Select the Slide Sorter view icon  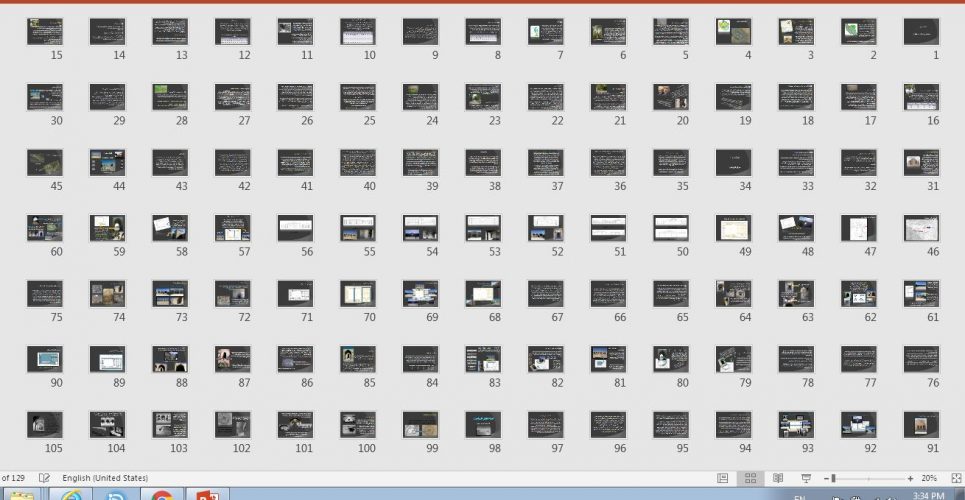click(750, 478)
